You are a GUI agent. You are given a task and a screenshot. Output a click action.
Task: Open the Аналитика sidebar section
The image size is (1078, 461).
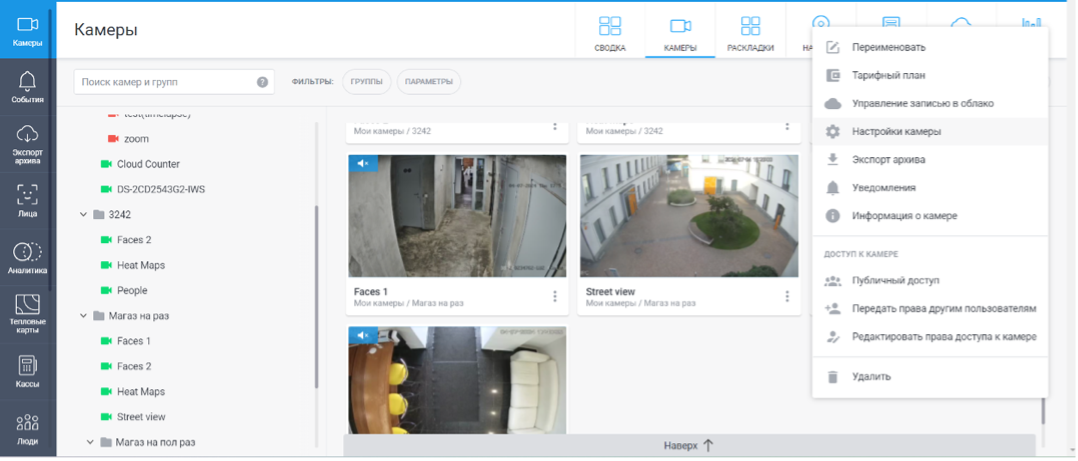coord(27,257)
